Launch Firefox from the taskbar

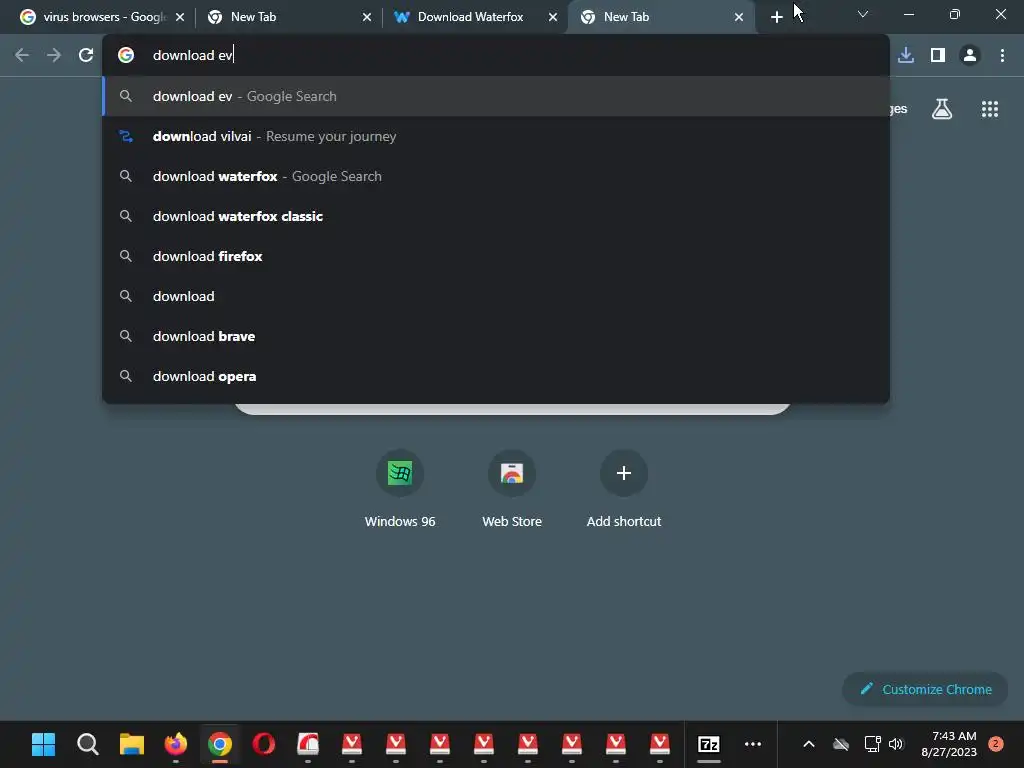tap(176, 744)
